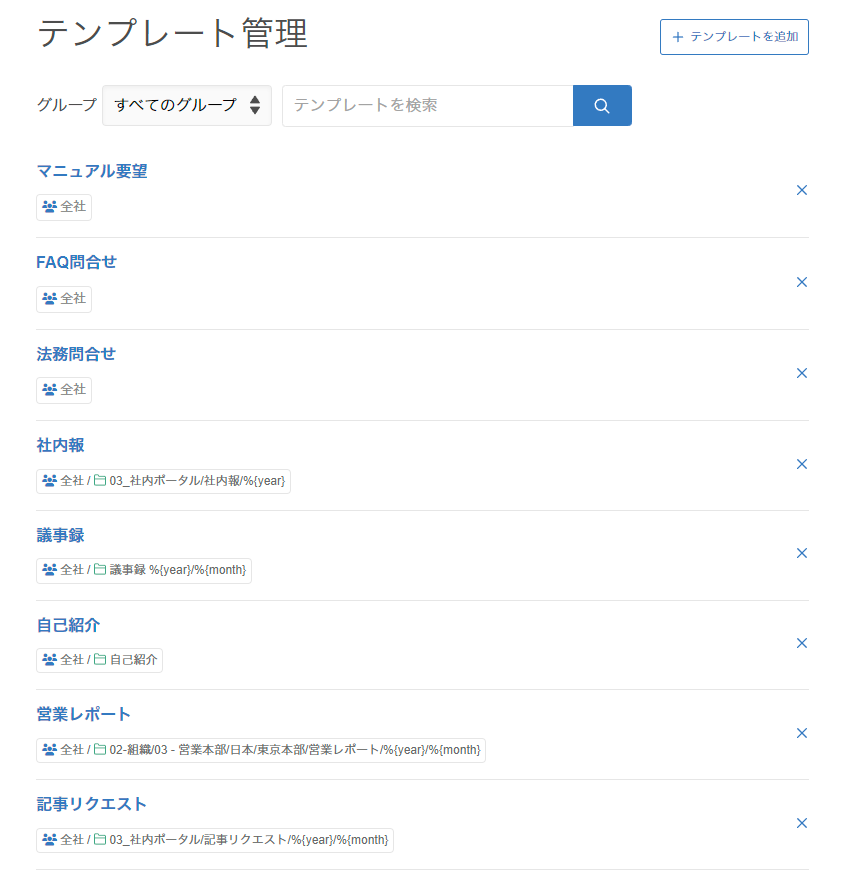Image resolution: width=857 pixels, height=872 pixels.
Task: Delete the マニュアル要望 template via X icon
Action: point(801,190)
